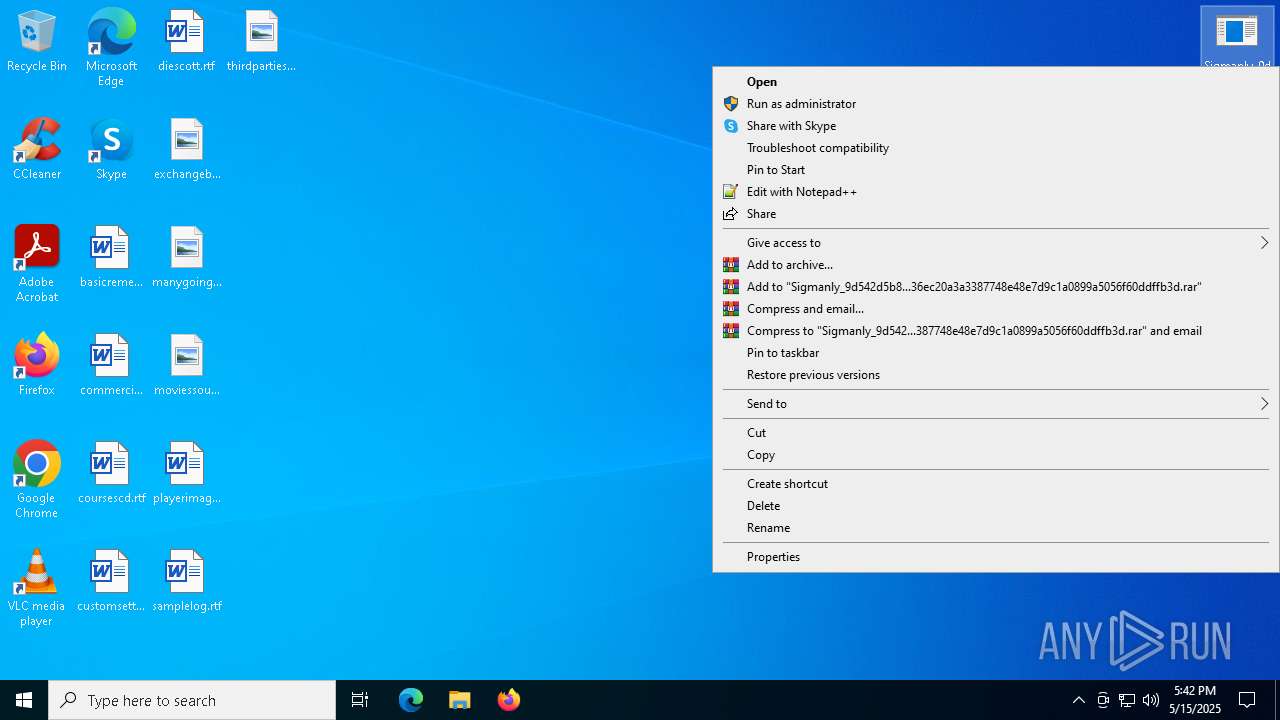The width and height of the screenshot is (1280, 720).
Task: Choose Create shortcut
Action: pyautogui.click(x=996, y=484)
